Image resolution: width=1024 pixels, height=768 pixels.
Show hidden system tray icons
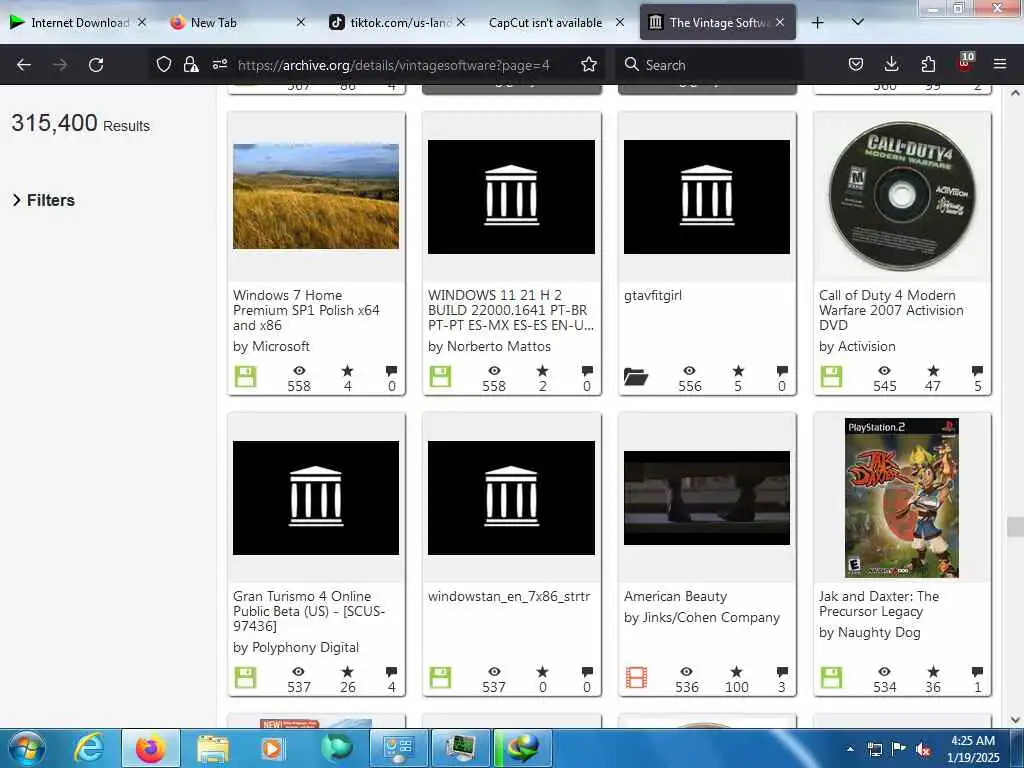point(850,750)
